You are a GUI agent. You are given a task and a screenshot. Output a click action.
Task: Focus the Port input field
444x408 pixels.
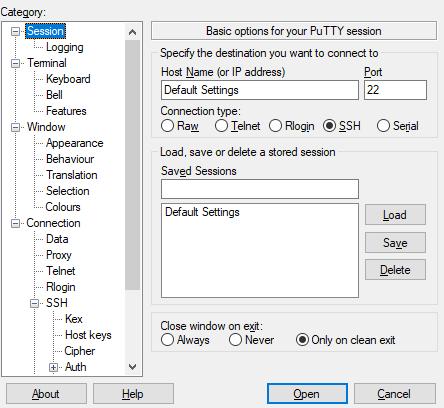point(395,90)
